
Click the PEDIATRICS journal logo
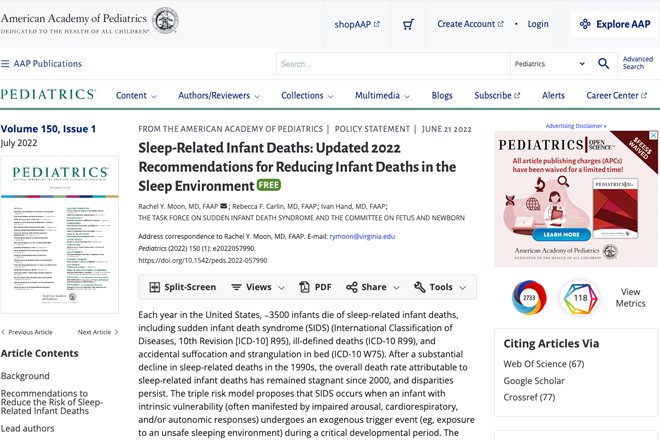pos(48,94)
